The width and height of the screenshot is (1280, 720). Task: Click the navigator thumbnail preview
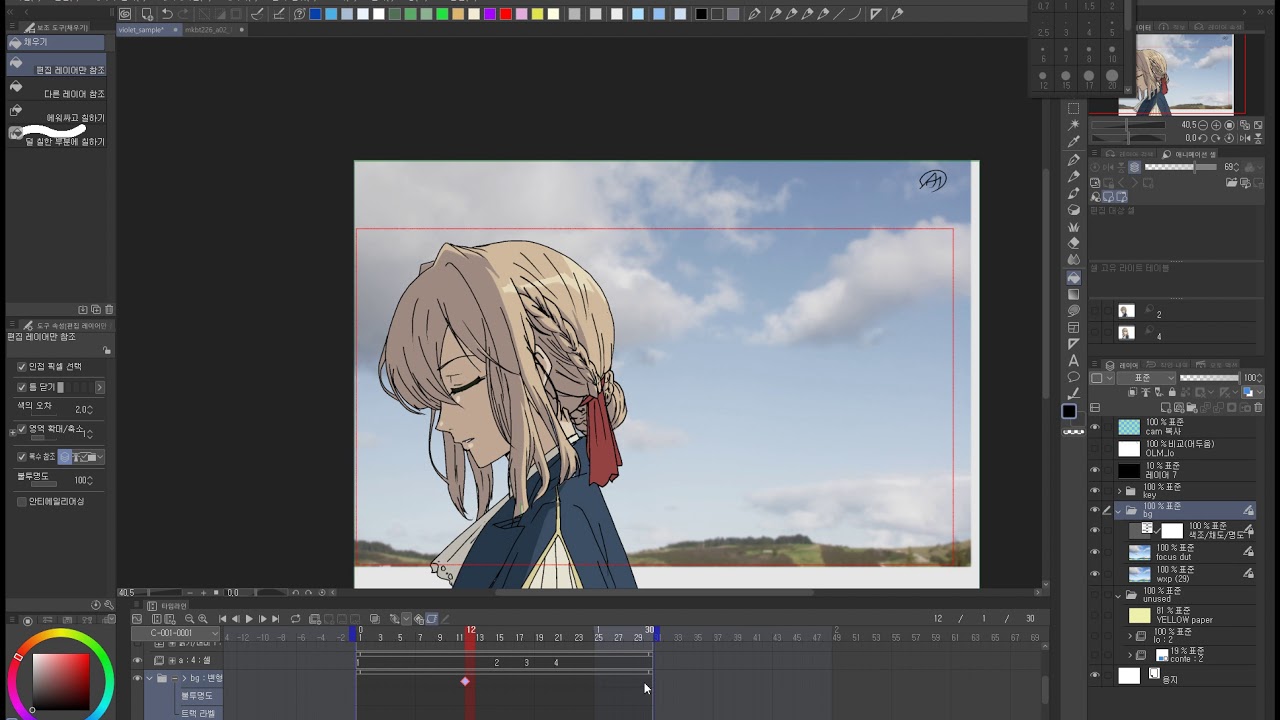tap(1176, 73)
